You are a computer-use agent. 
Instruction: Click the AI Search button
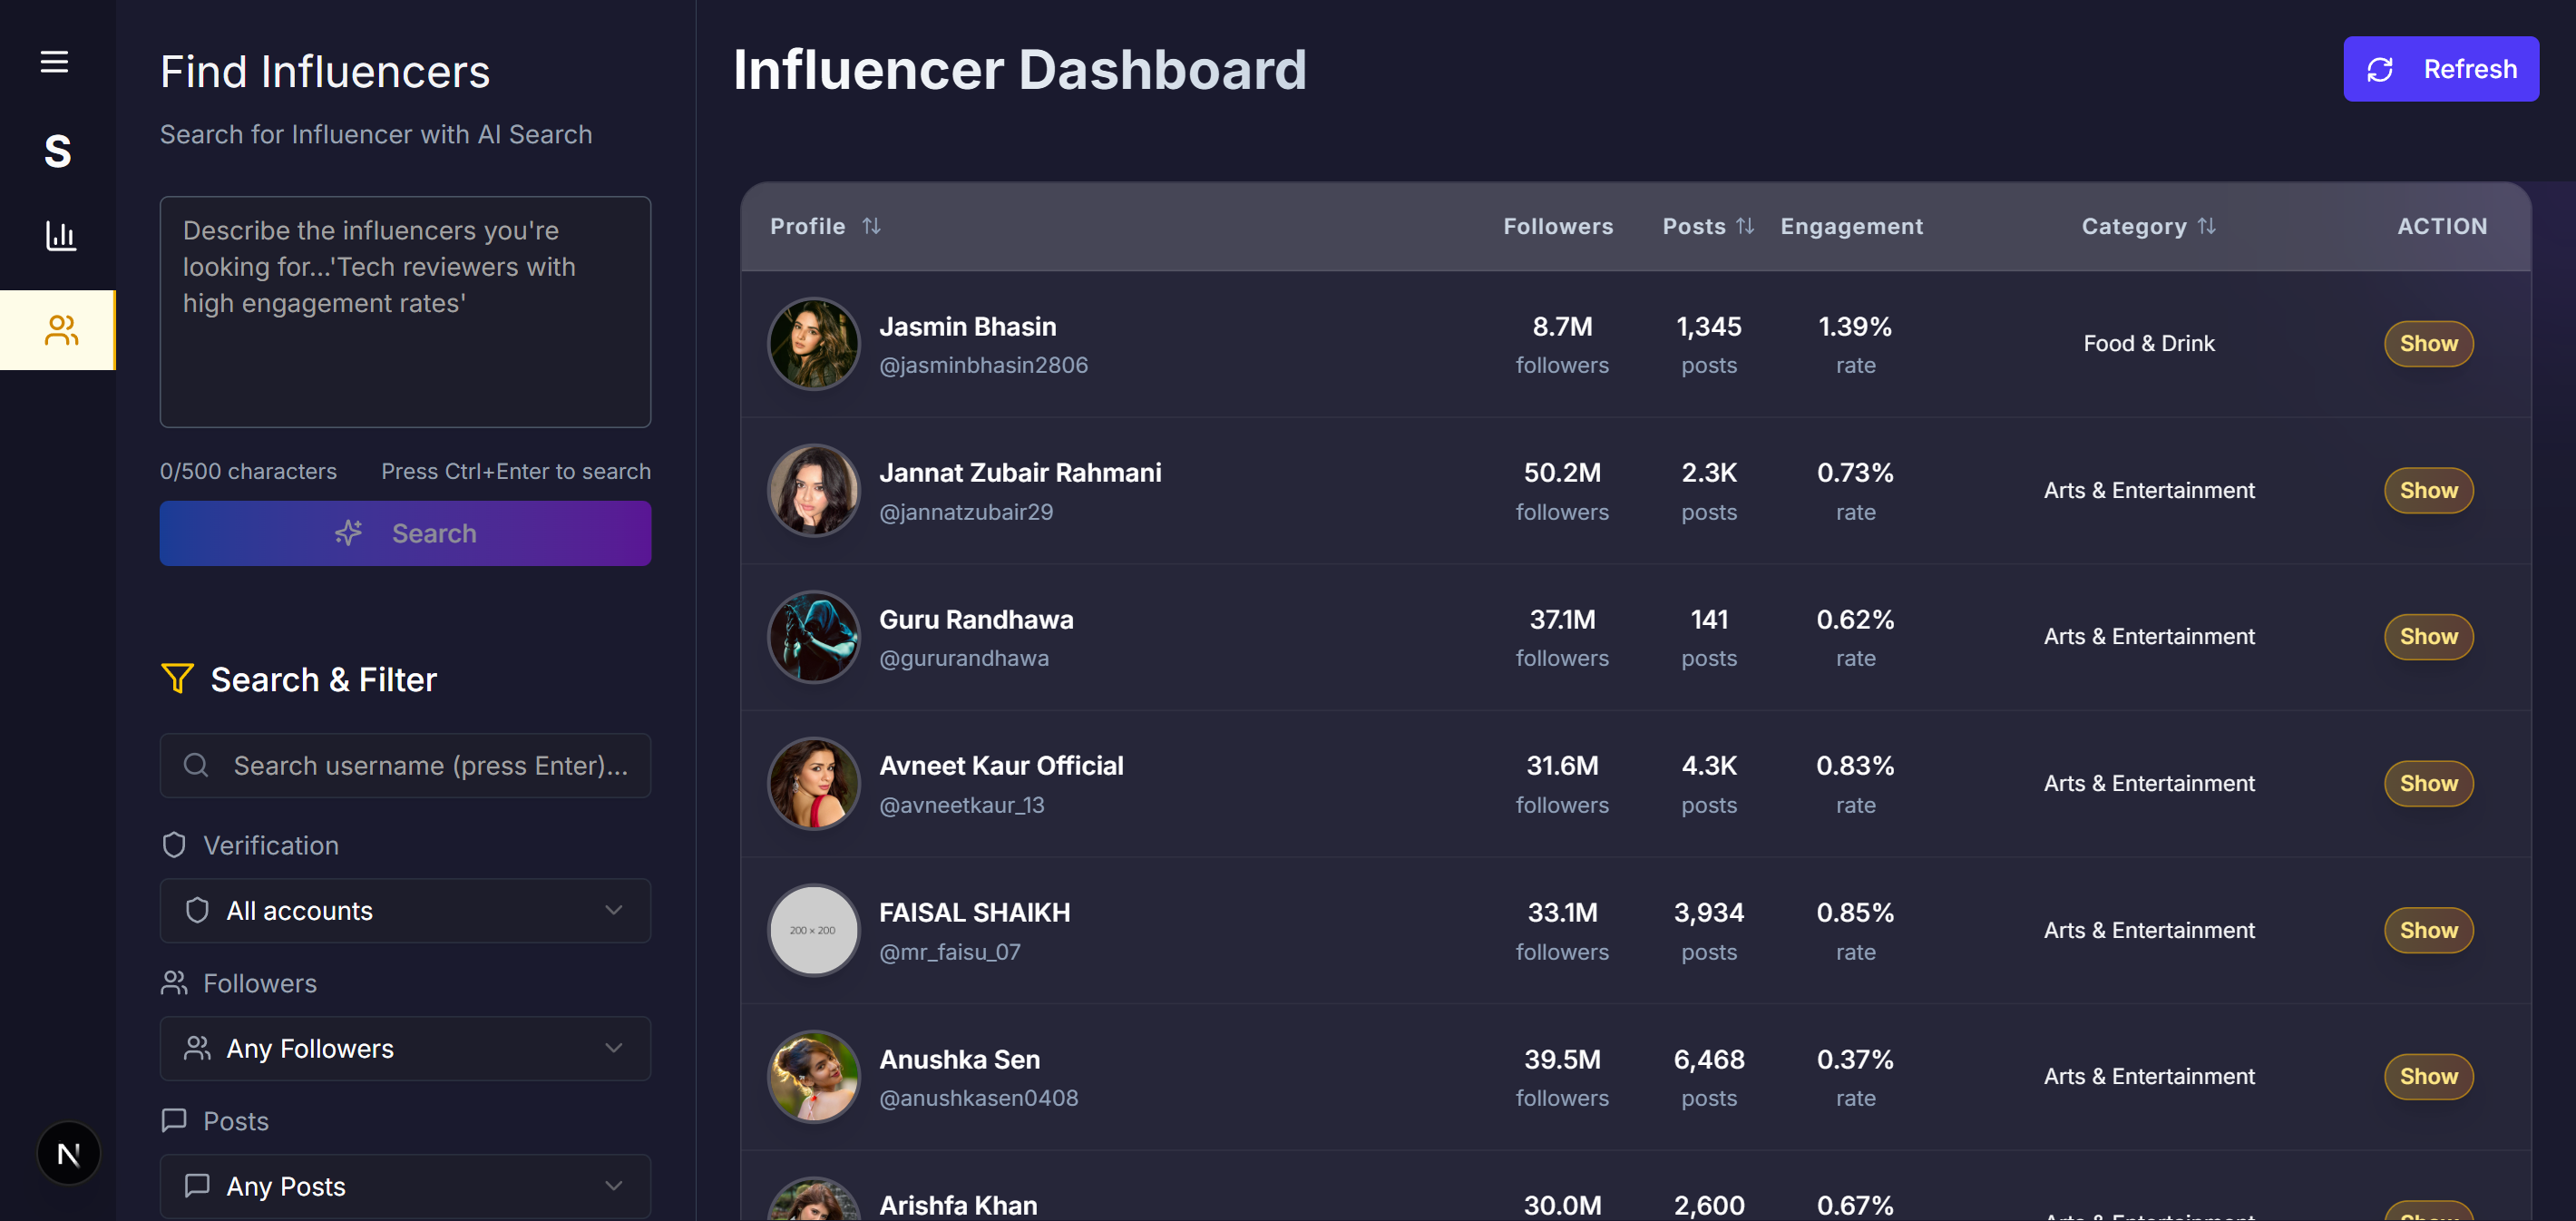[405, 533]
